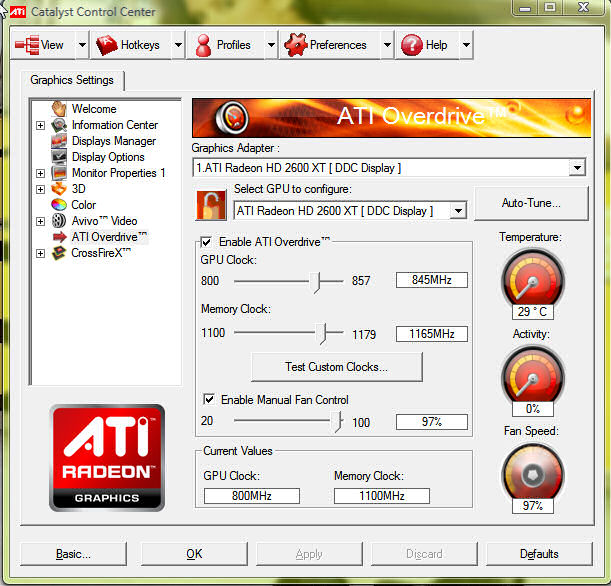Viewport: 611px width, 586px height.
Task: Click the Test Custom Clocks button
Action: tap(337, 367)
